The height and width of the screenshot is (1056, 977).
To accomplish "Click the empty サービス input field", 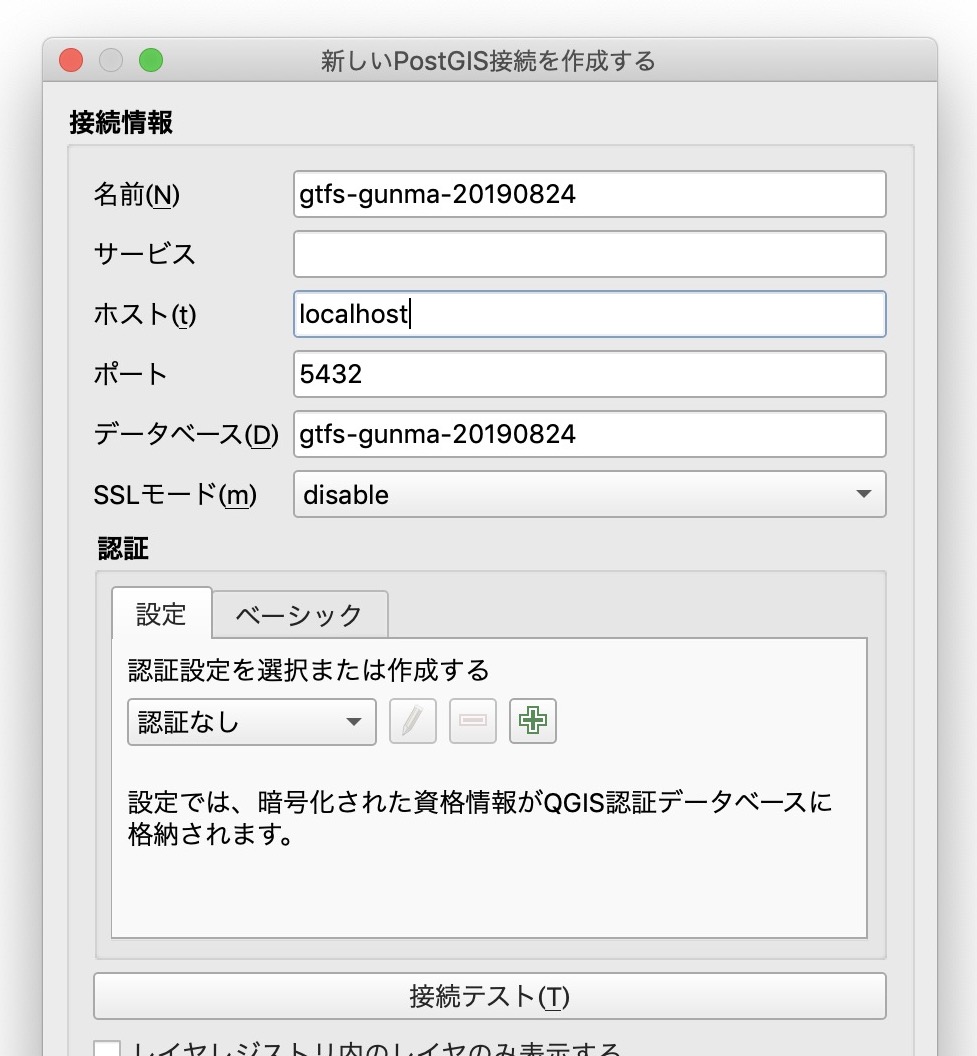I will (x=590, y=254).
